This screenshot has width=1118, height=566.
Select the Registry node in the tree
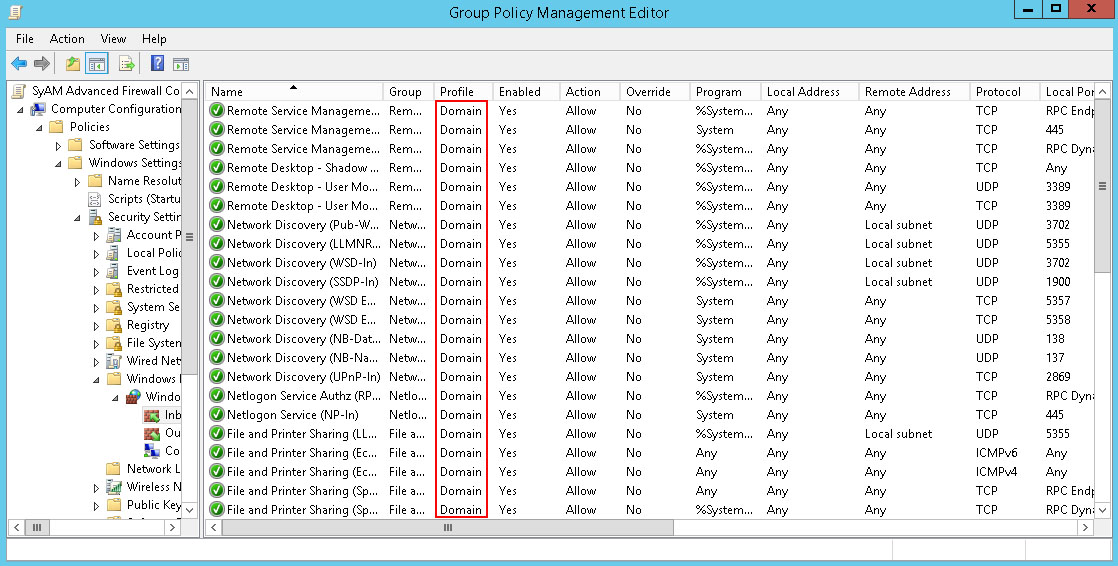pos(147,325)
